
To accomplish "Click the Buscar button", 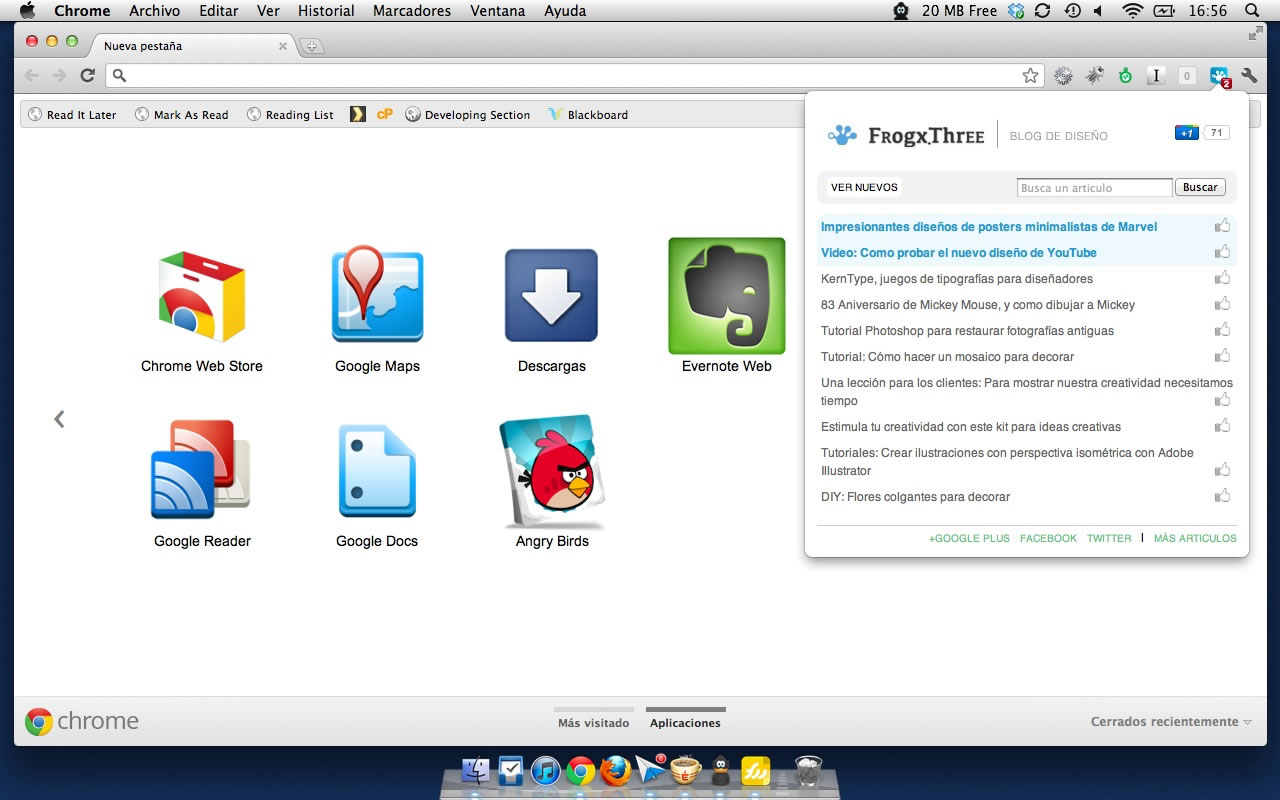I will click(x=1200, y=187).
